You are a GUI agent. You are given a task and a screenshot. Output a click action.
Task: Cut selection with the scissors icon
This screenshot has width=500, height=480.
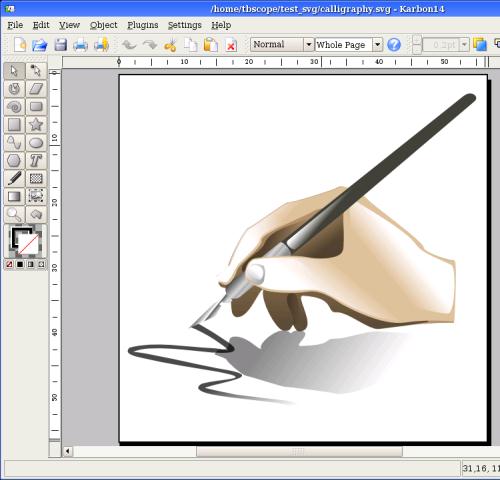(170, 45)
